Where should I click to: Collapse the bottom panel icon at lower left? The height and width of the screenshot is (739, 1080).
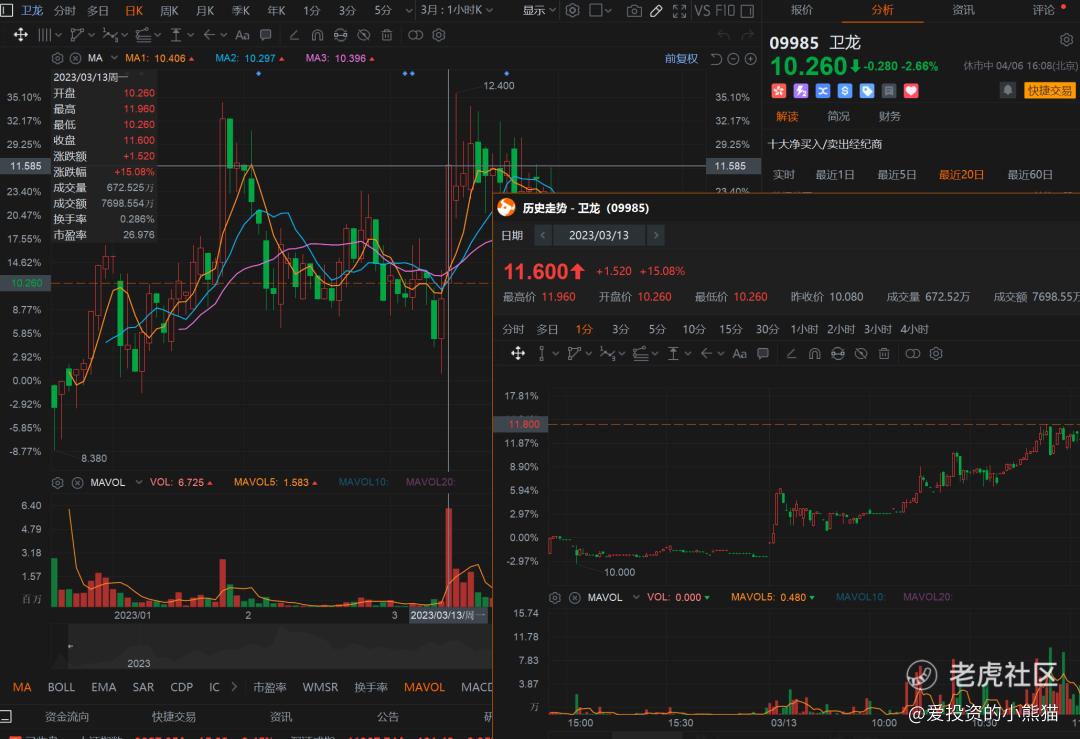pos(6,716)
